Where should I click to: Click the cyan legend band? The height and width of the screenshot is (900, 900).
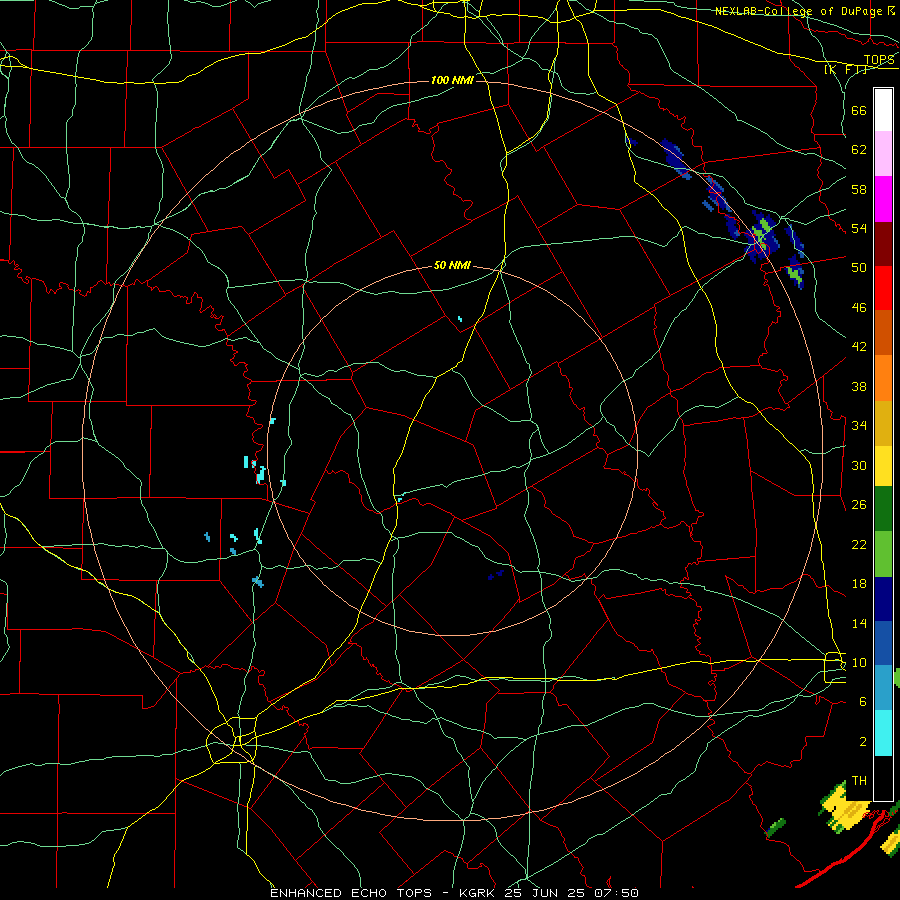pos(883,733)
